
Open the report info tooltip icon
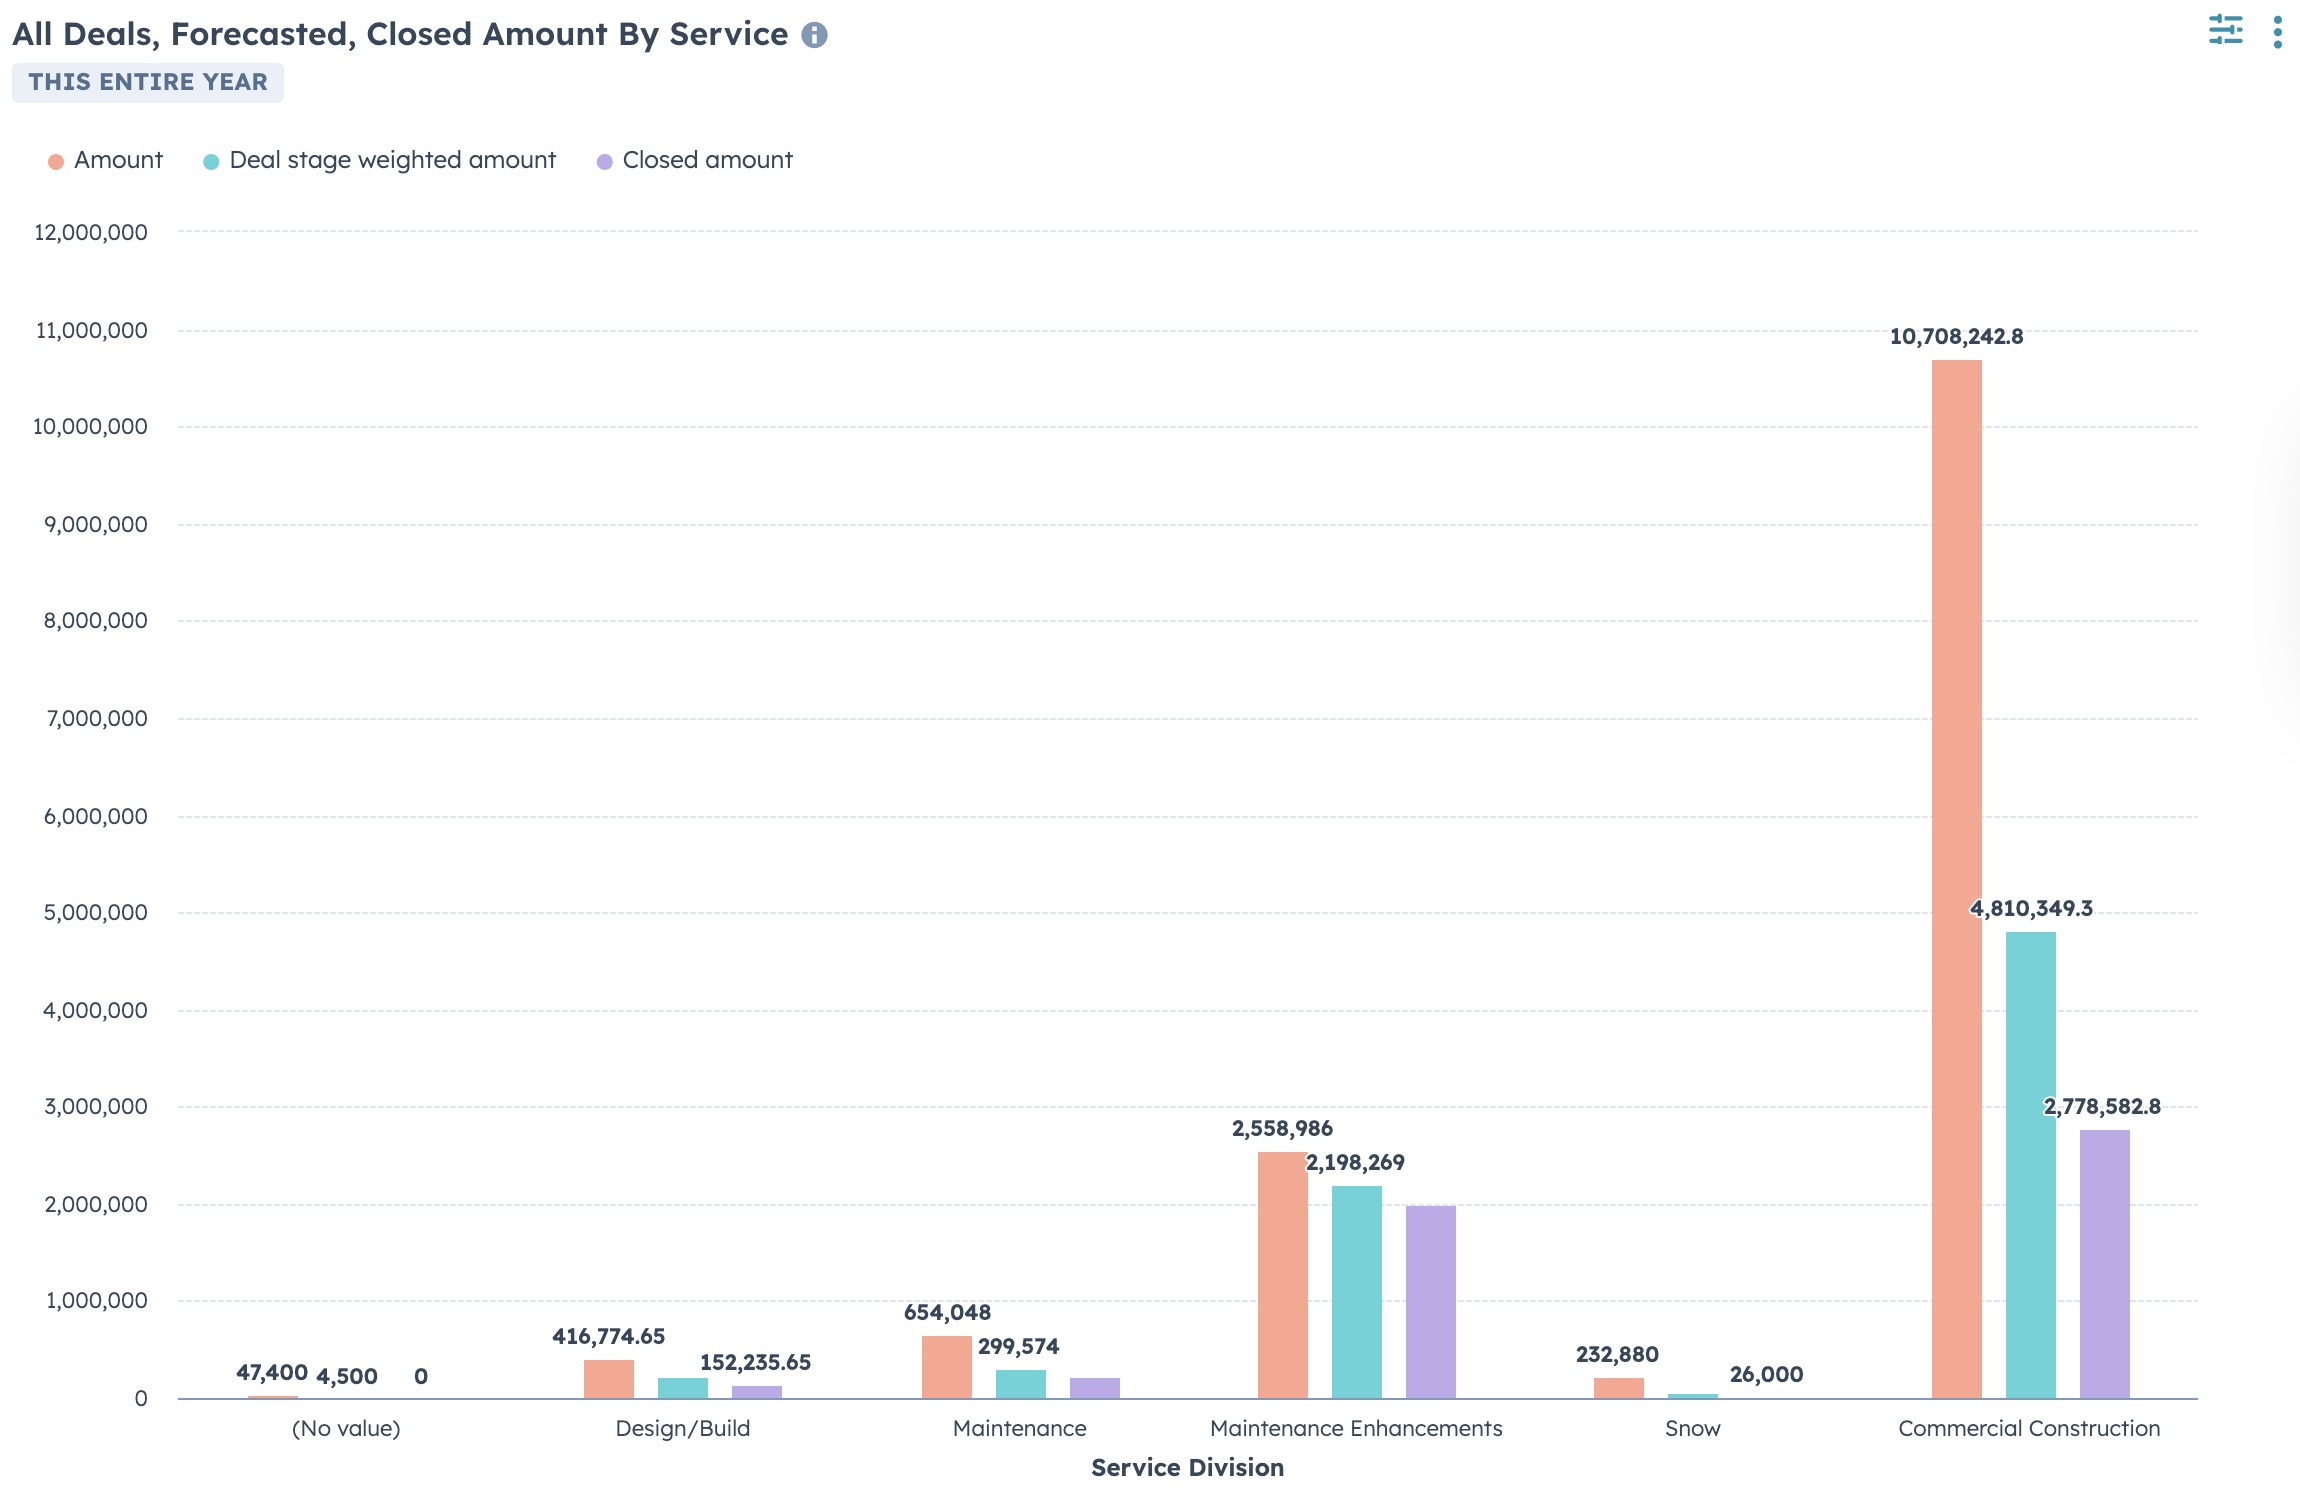pos(814,35)
